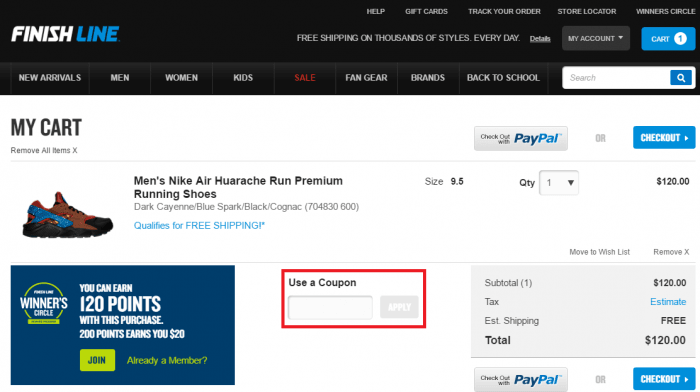Click the coupon code input field
This screenshot has height=392, width=700.
(330, 307)
